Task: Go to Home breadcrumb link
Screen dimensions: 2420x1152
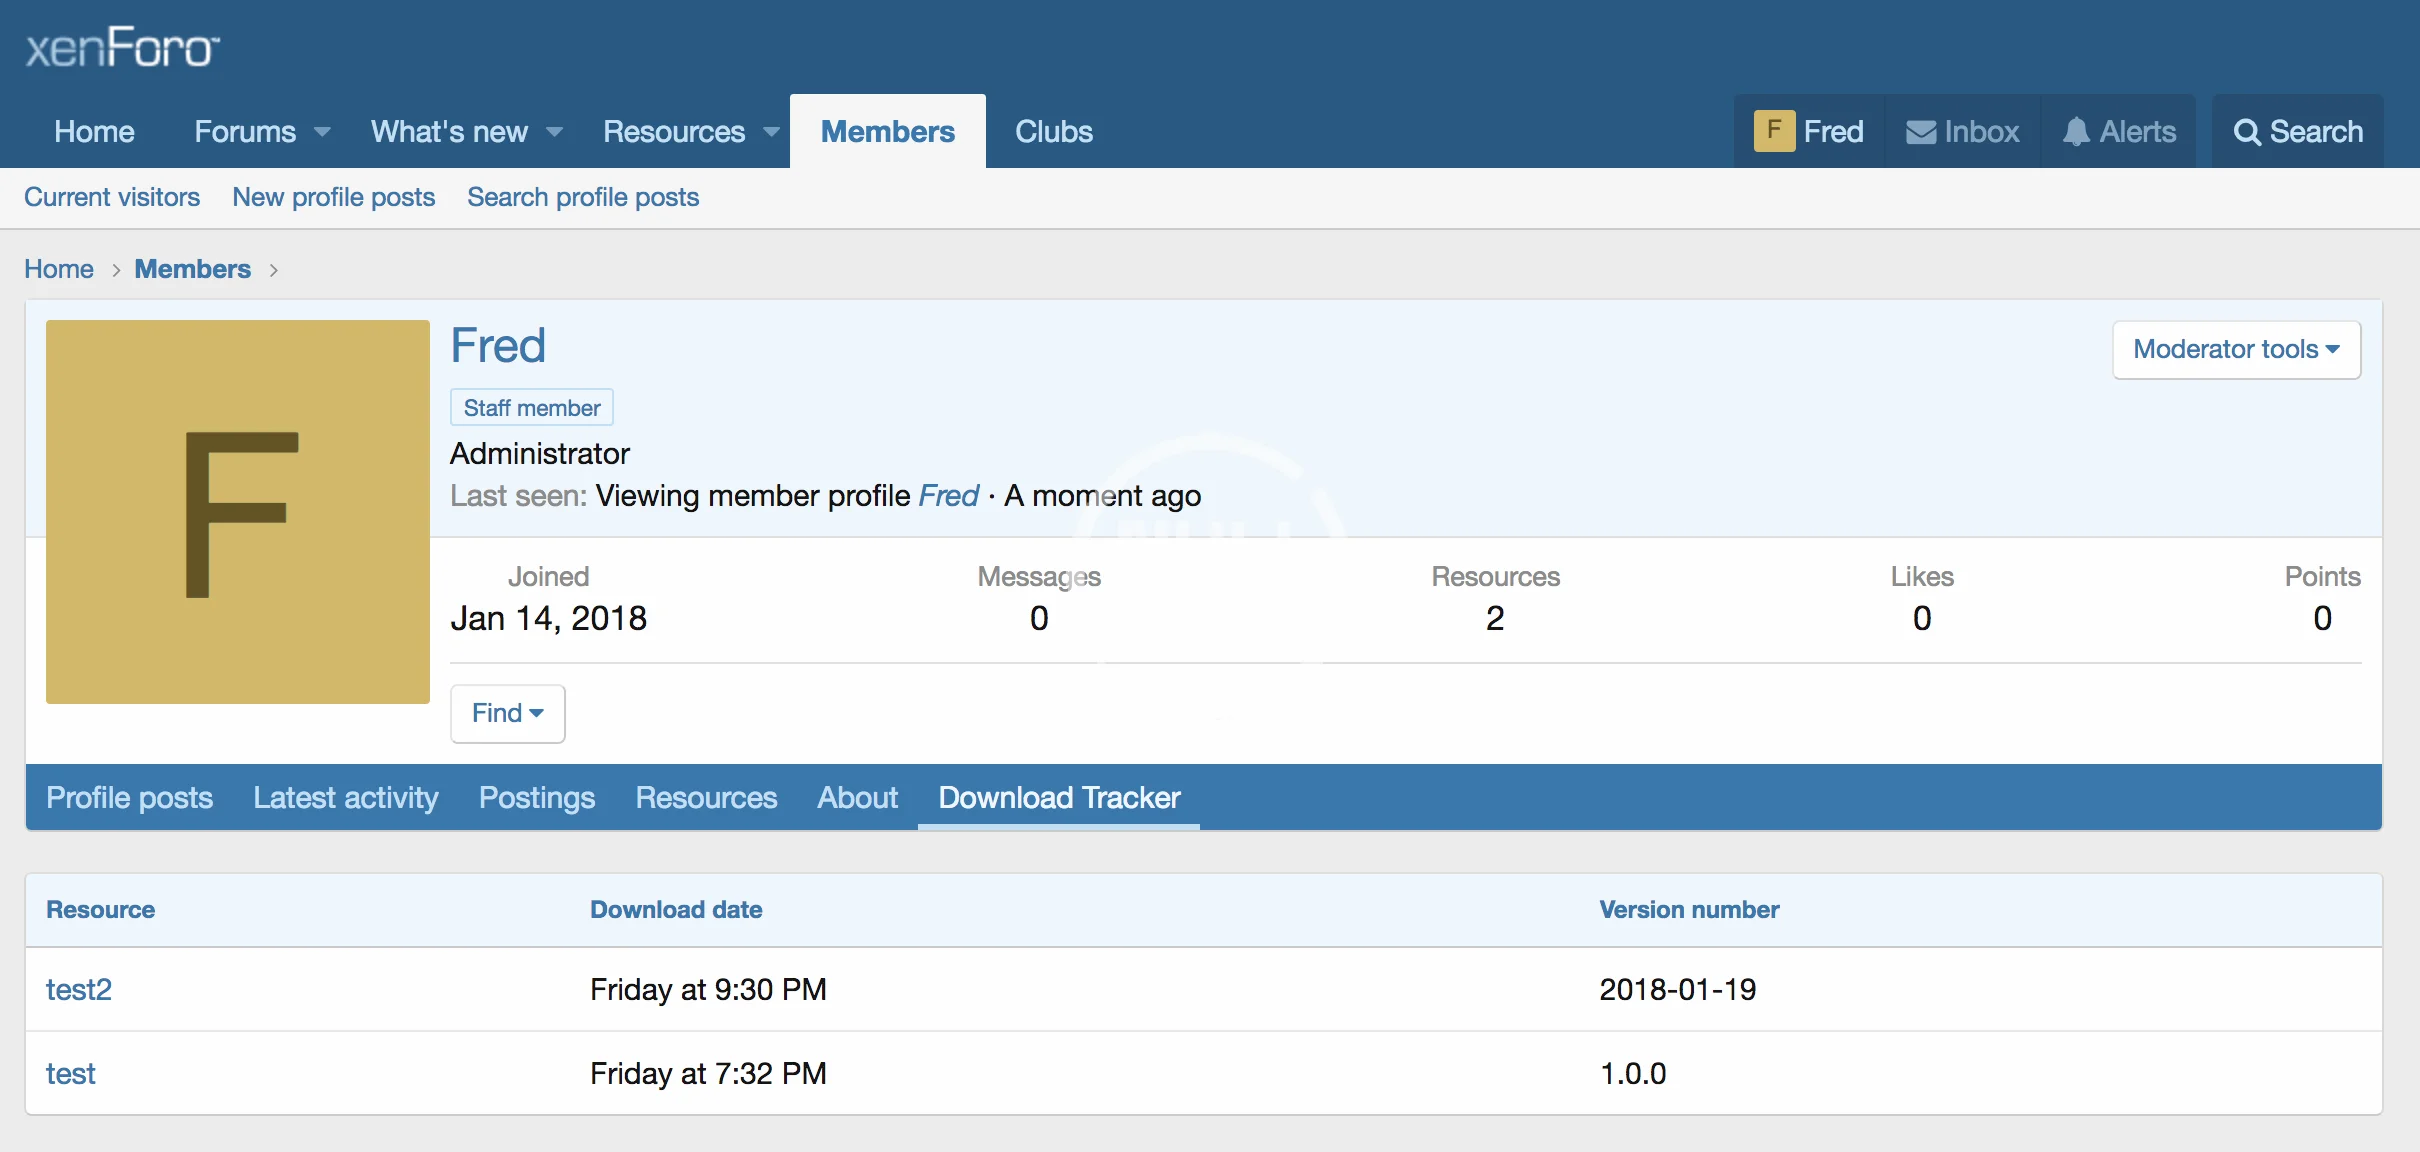Action: click(59, 269)
